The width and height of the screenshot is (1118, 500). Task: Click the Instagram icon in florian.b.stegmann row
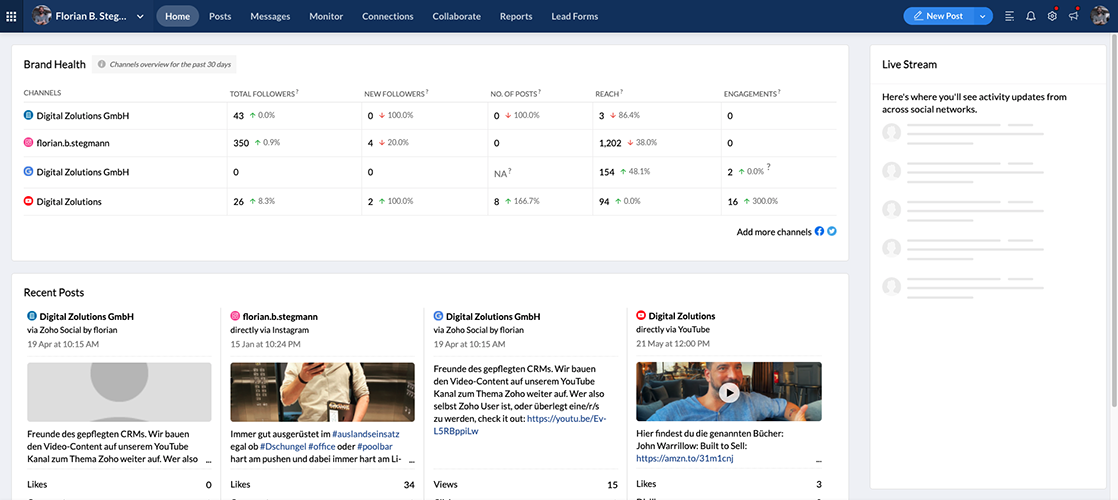click(29, 143)
